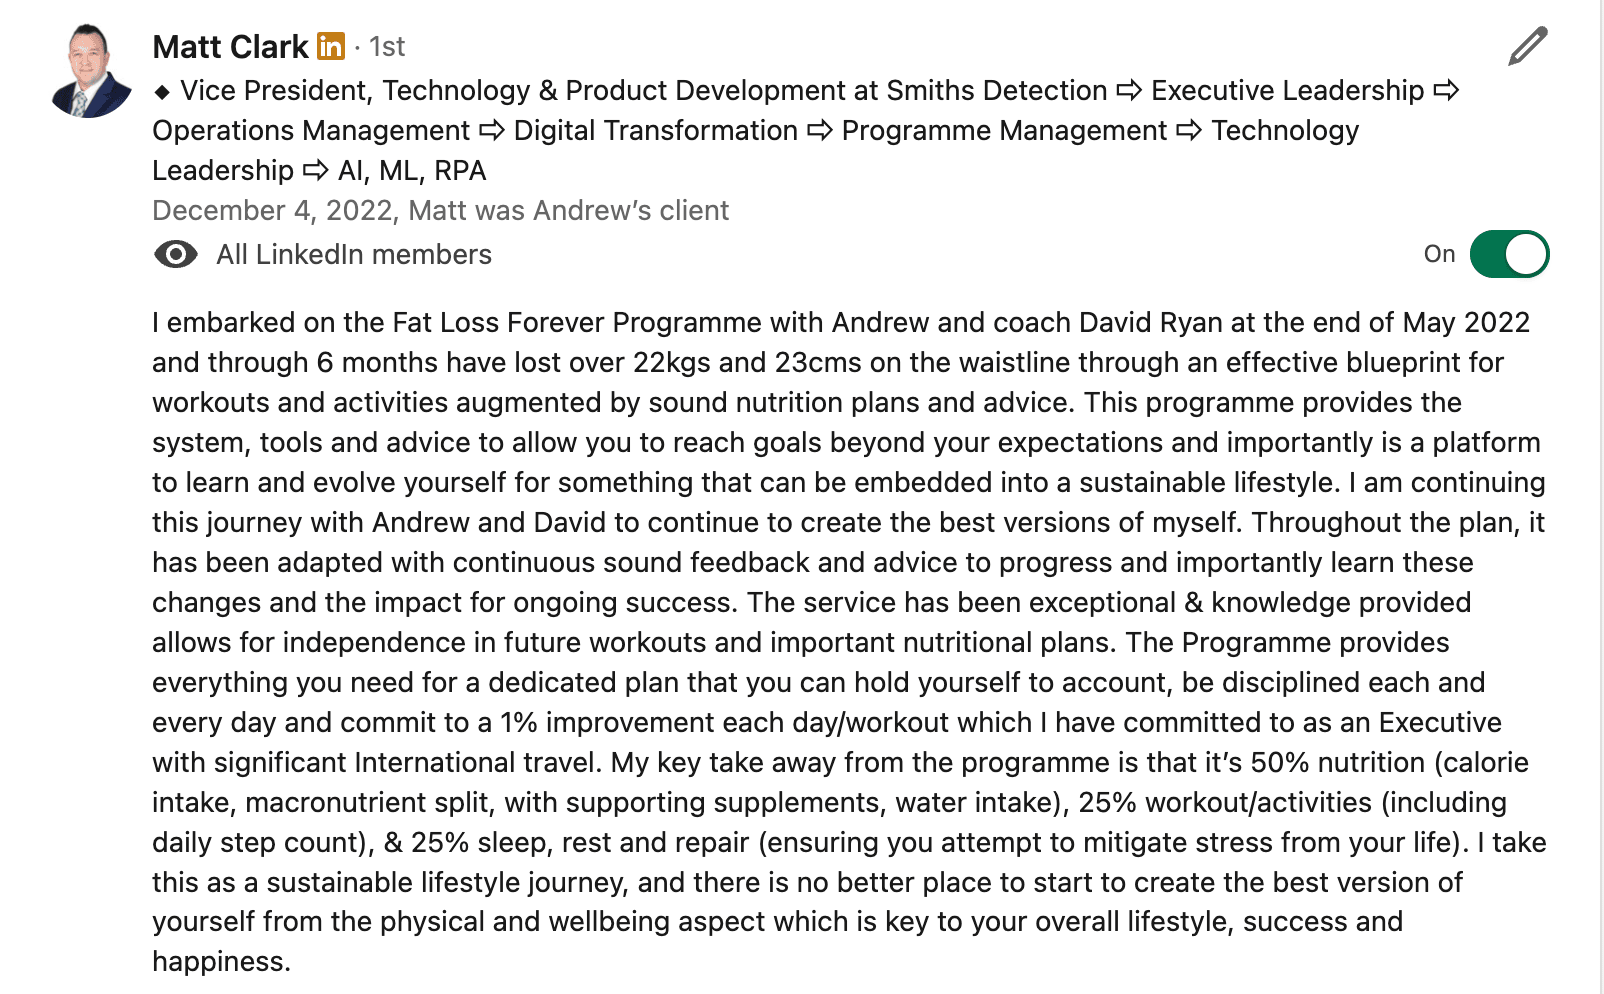Turn off the recommendation visibility switch
The height and width of the screenshot is (994, 1604).
1509,254
